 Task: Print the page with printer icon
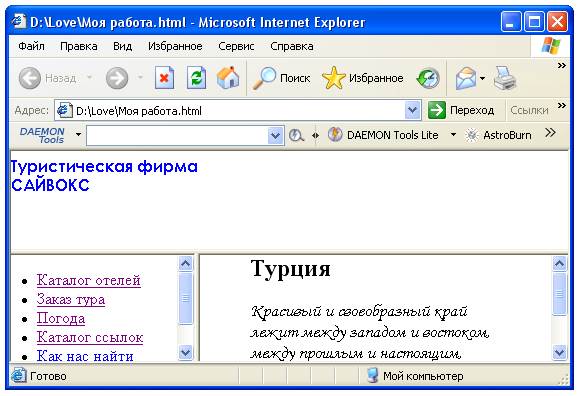[x=505, y=78]
